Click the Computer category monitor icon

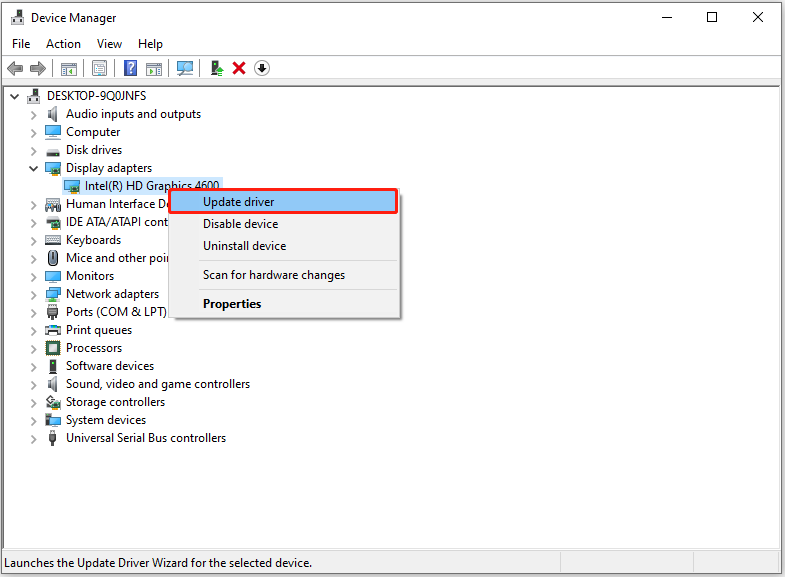coord(53,132)
